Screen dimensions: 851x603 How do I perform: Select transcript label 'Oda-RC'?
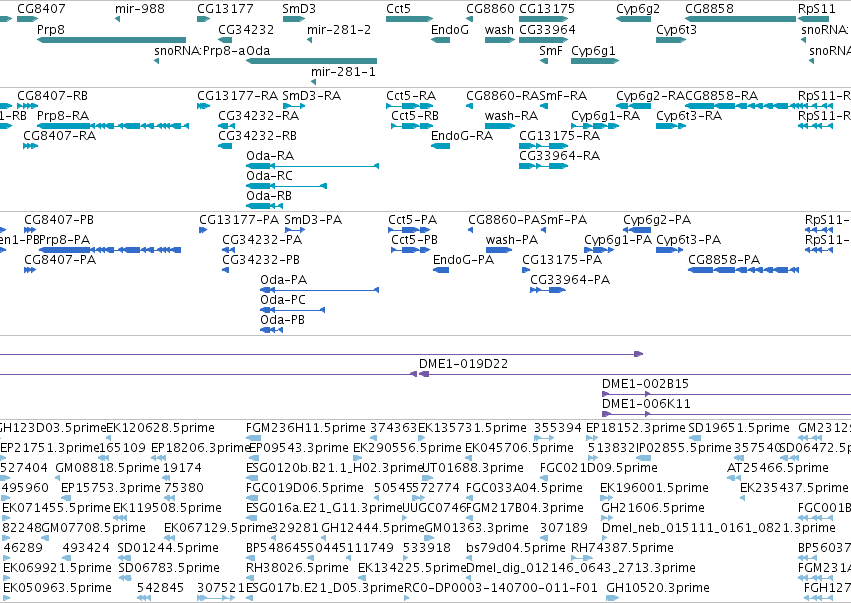click(x=269, y=176)
